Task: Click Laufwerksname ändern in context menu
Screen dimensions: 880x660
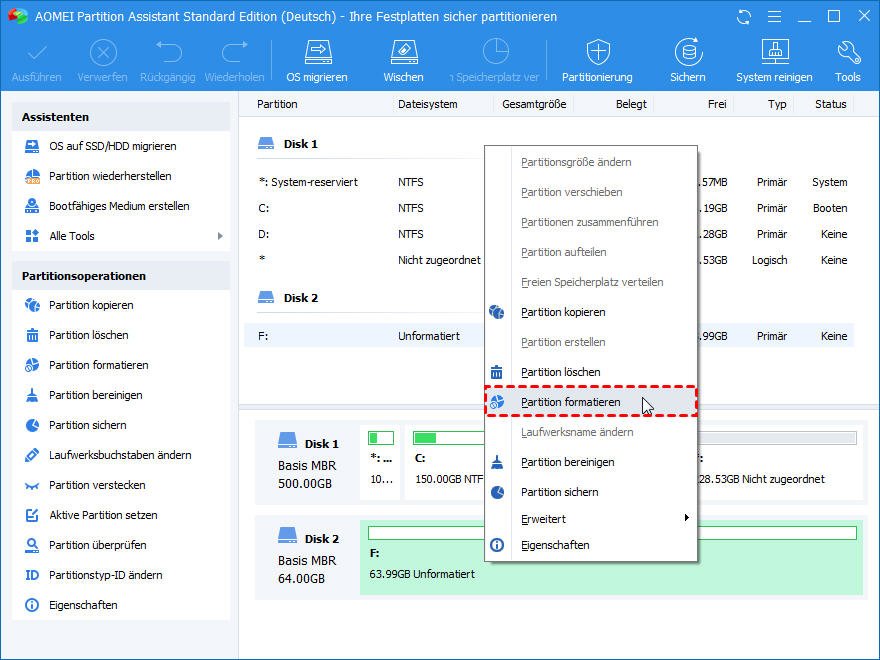Action: click(591, 432)
